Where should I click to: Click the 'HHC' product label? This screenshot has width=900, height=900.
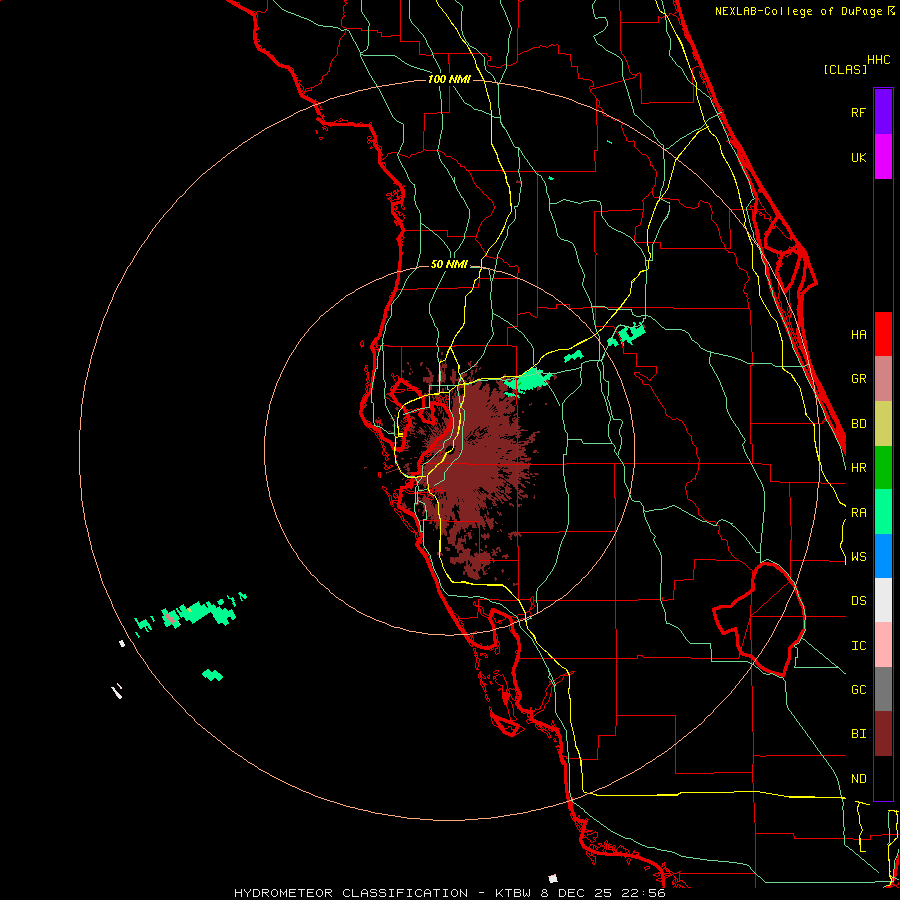[x=878, y=60]
